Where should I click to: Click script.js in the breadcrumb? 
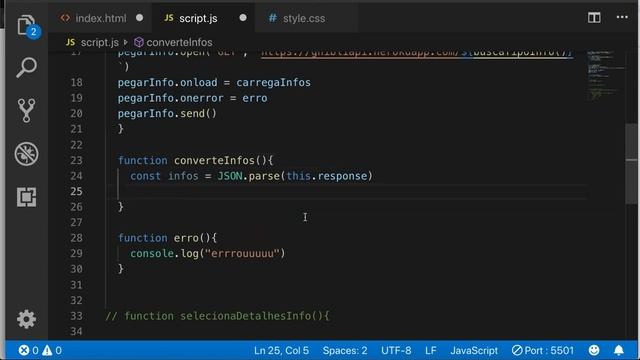99,42
